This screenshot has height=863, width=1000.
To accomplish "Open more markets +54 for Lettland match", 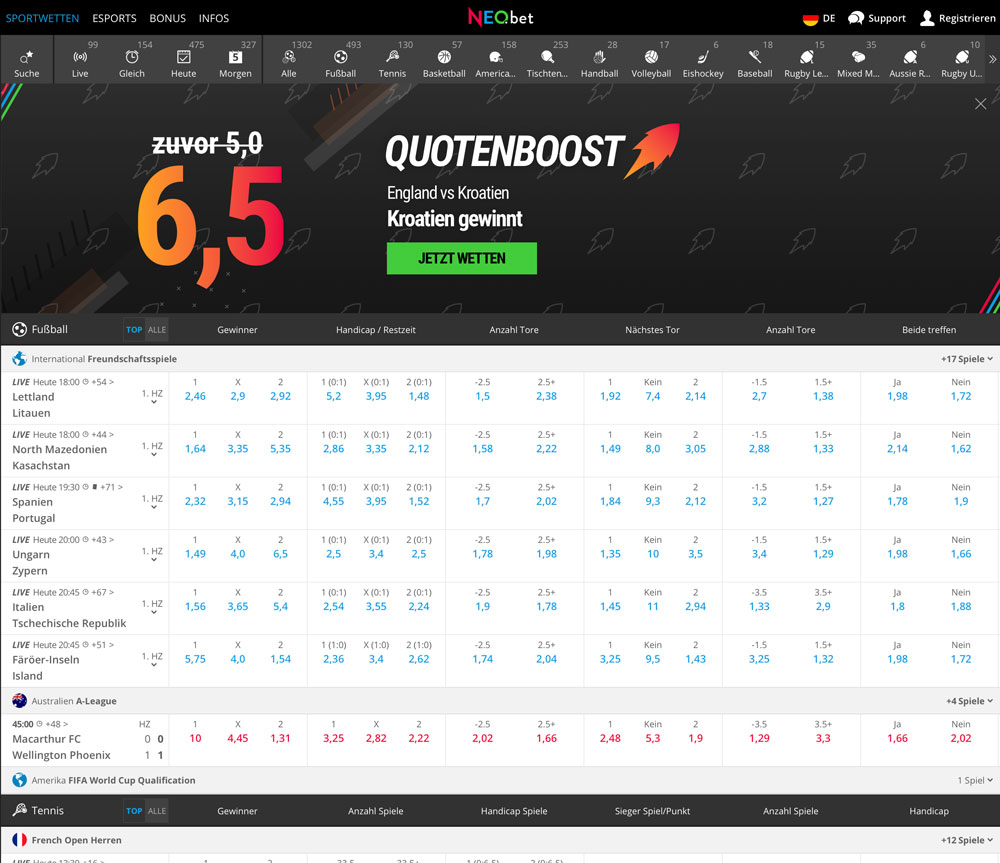I will click(103, 382).
